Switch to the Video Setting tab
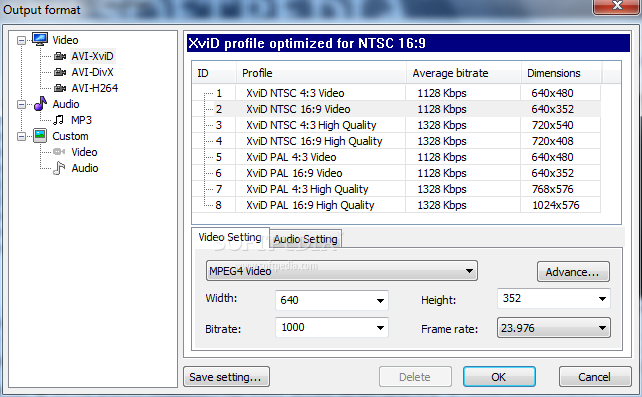Image resolution: width=642 pixels, height=397 pixels. tap(230, 237)
